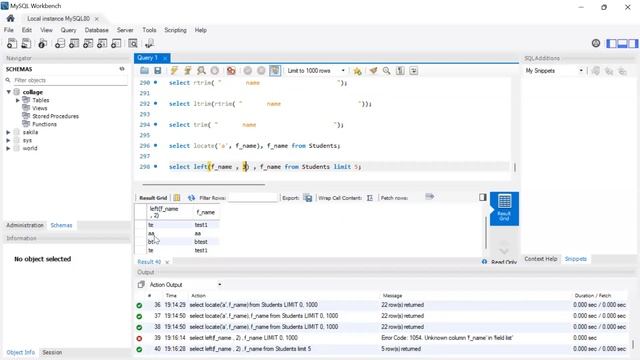Switch to the Query 1 tab

(x=147, y=58)
